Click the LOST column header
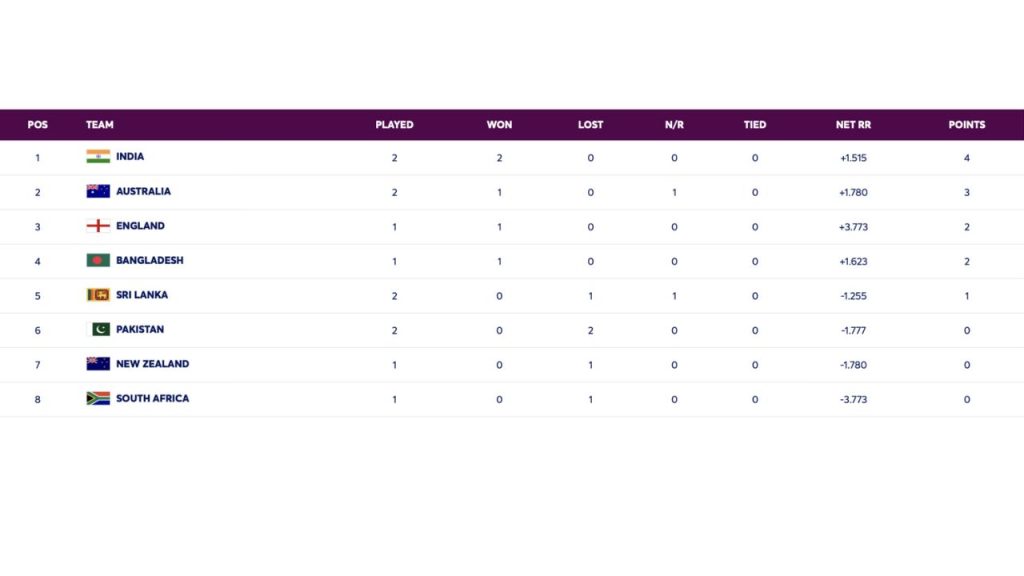 click(590, 125)
